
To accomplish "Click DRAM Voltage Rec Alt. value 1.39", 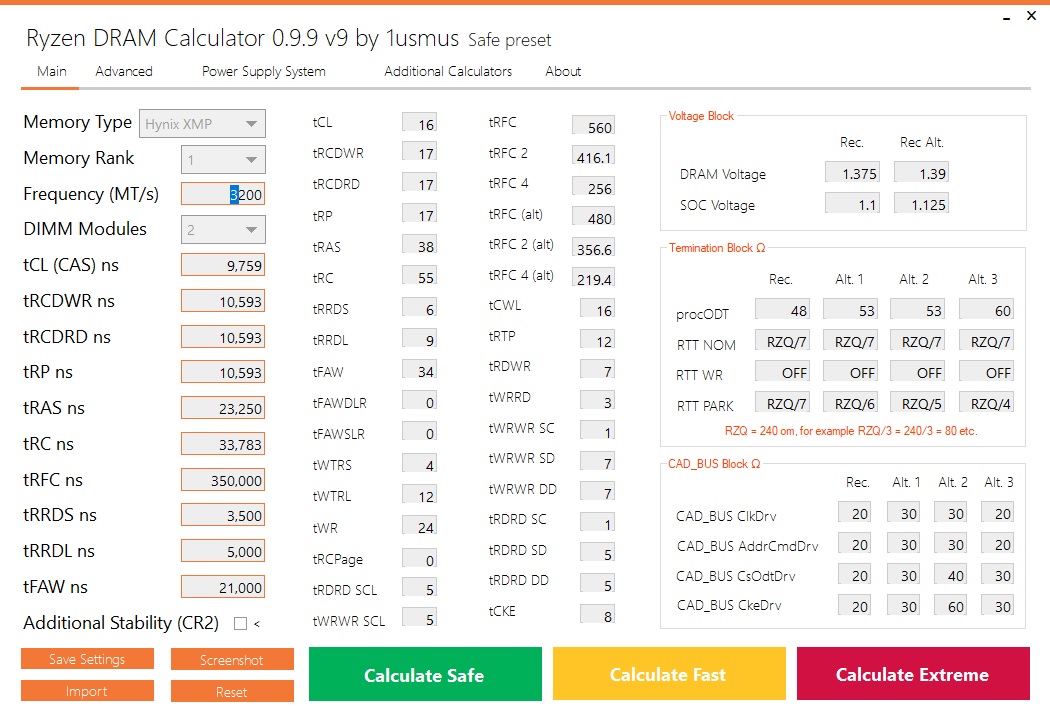I will point(921,173).
